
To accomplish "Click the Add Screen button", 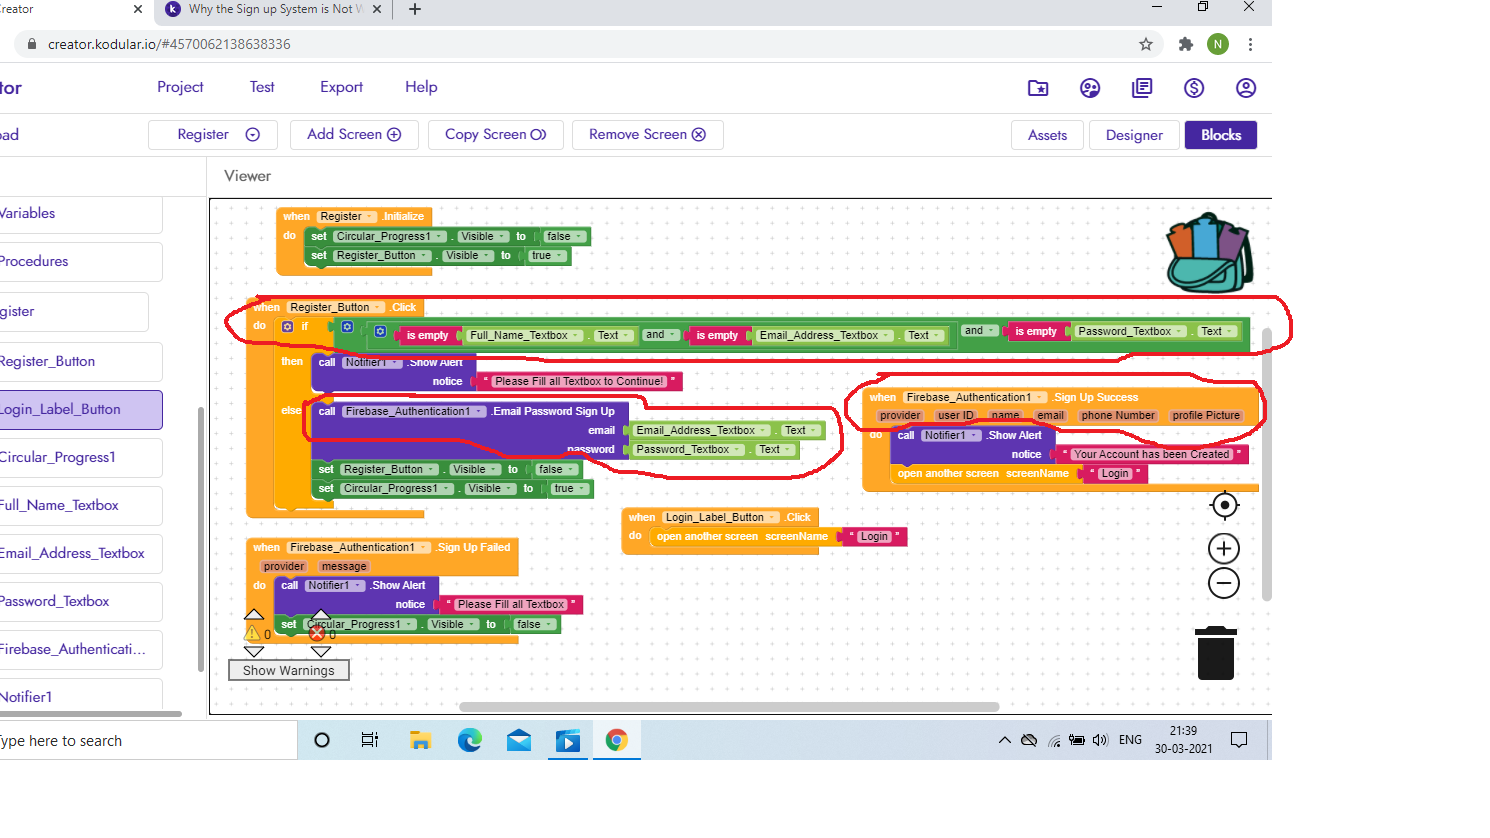I will pyautogui.click(x=354, y=135).
